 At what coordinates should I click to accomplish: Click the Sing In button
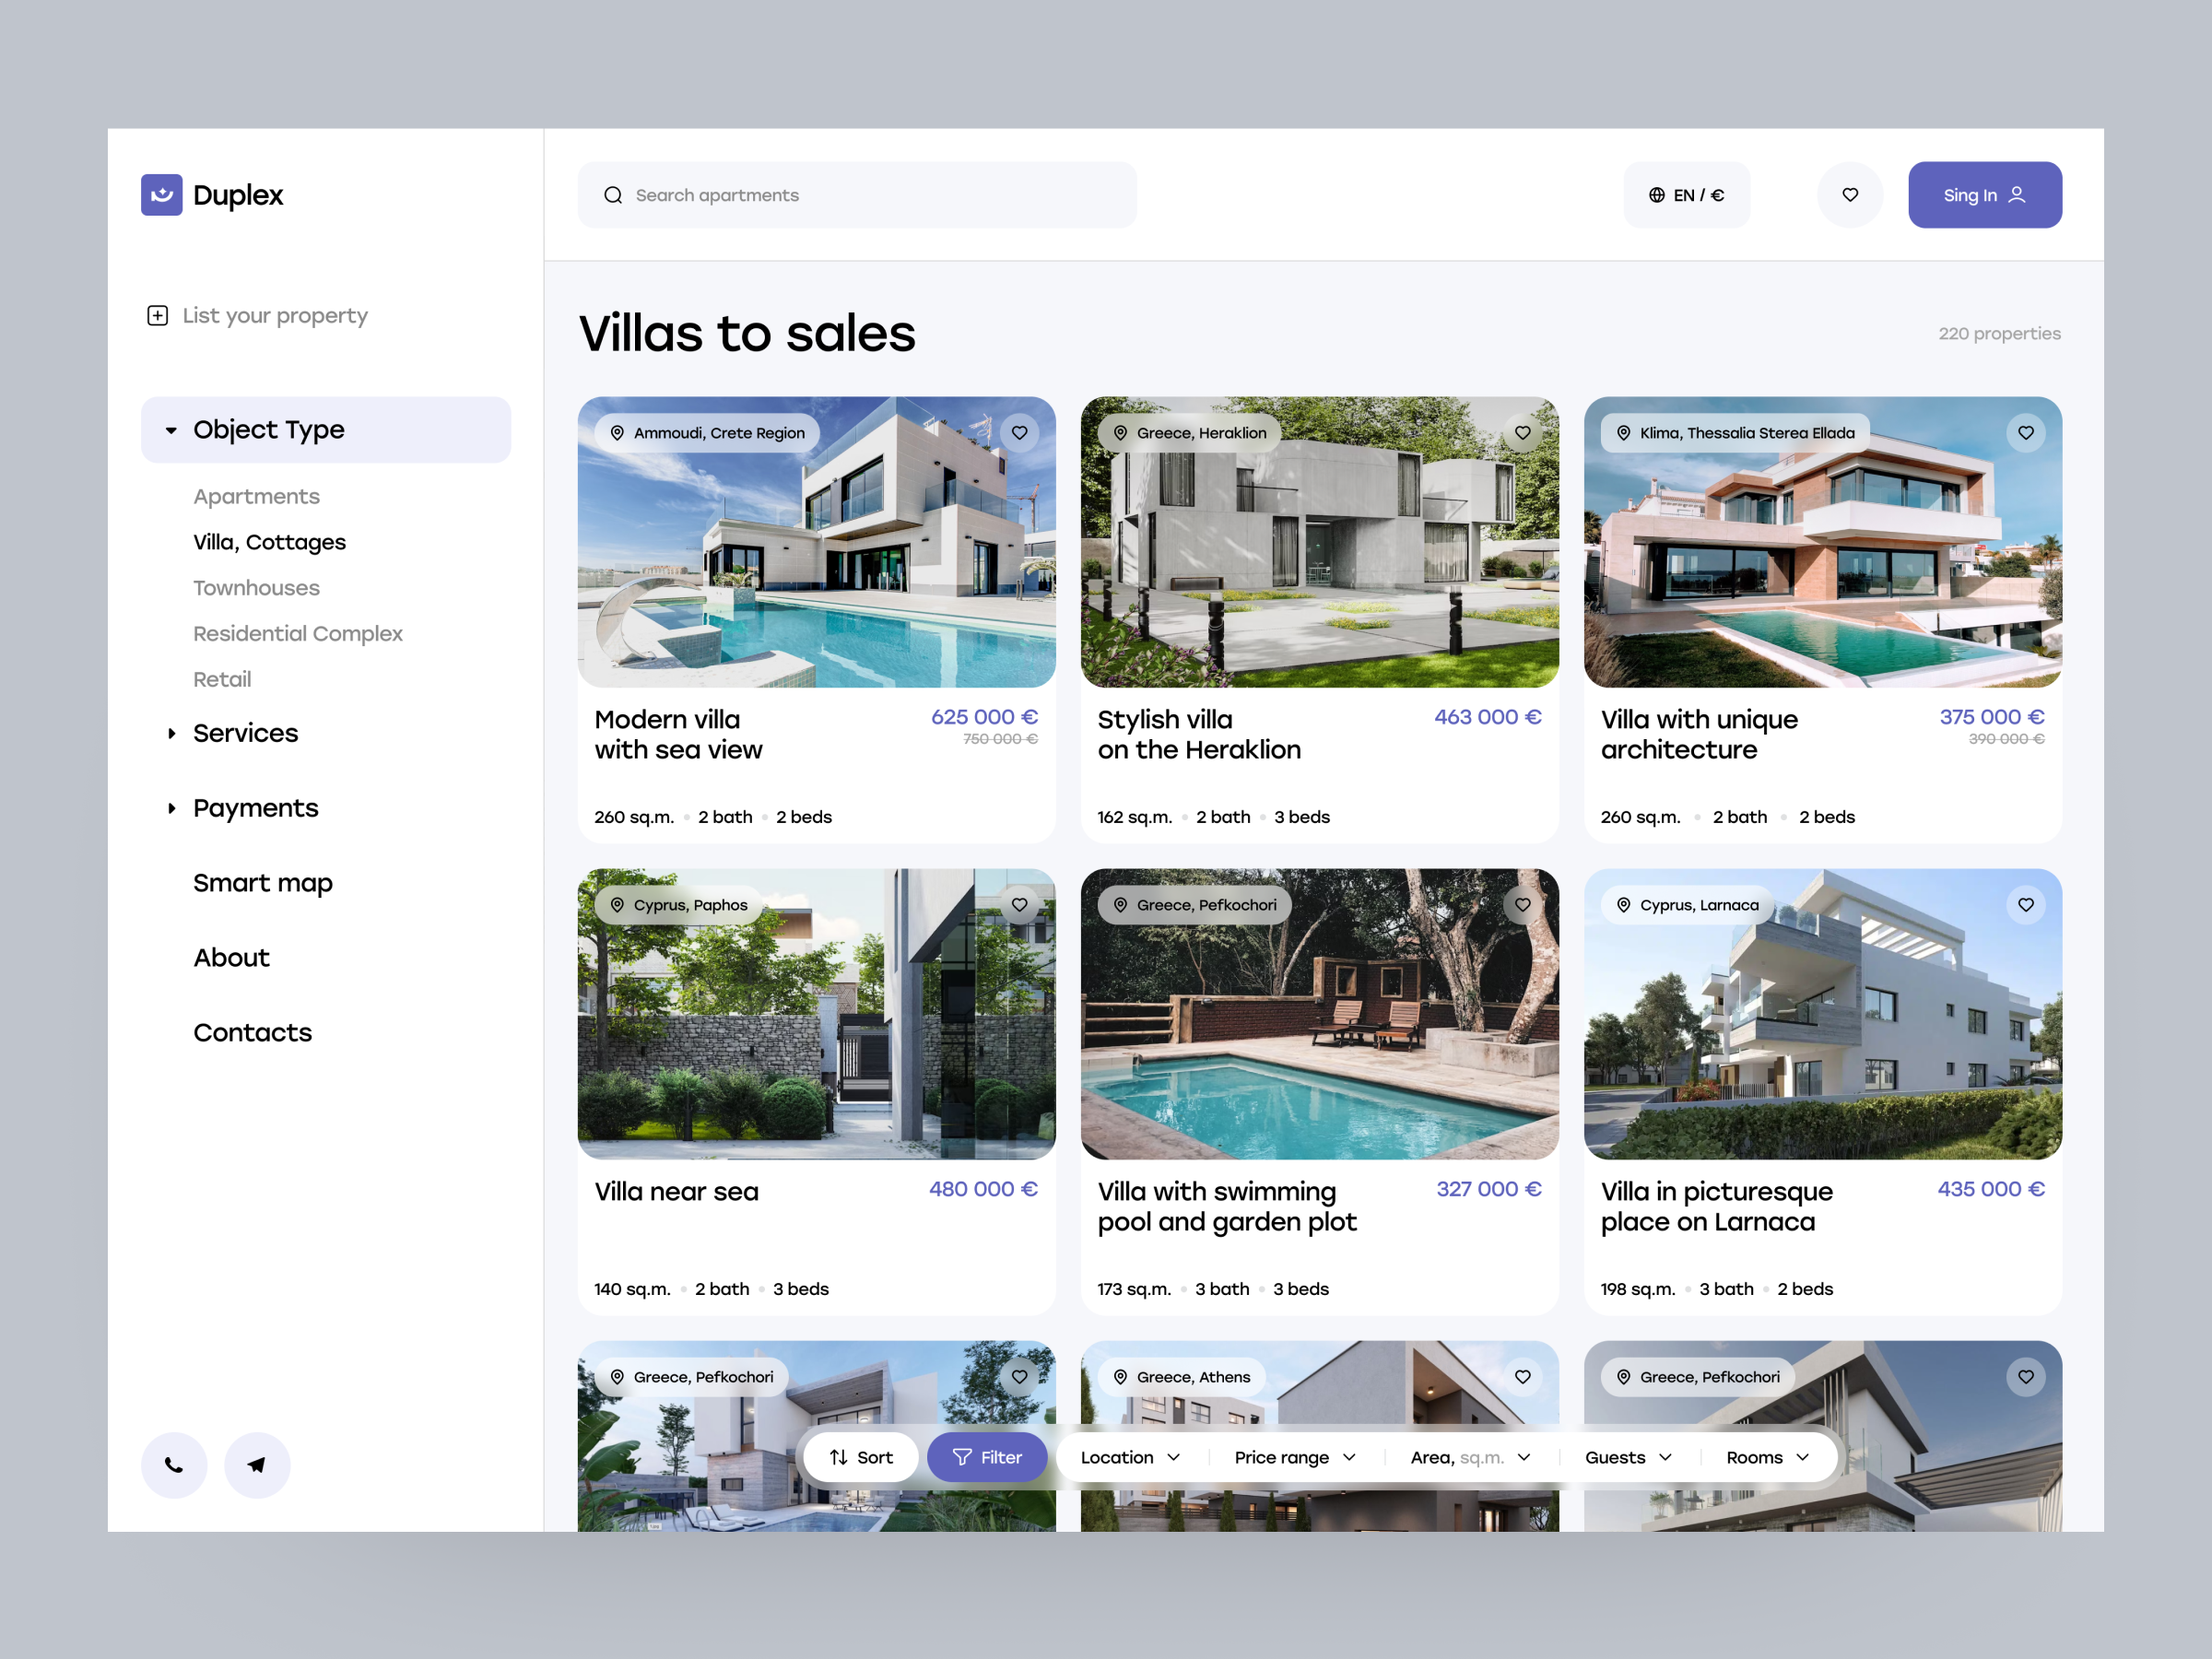click(x=1984, y=195)
